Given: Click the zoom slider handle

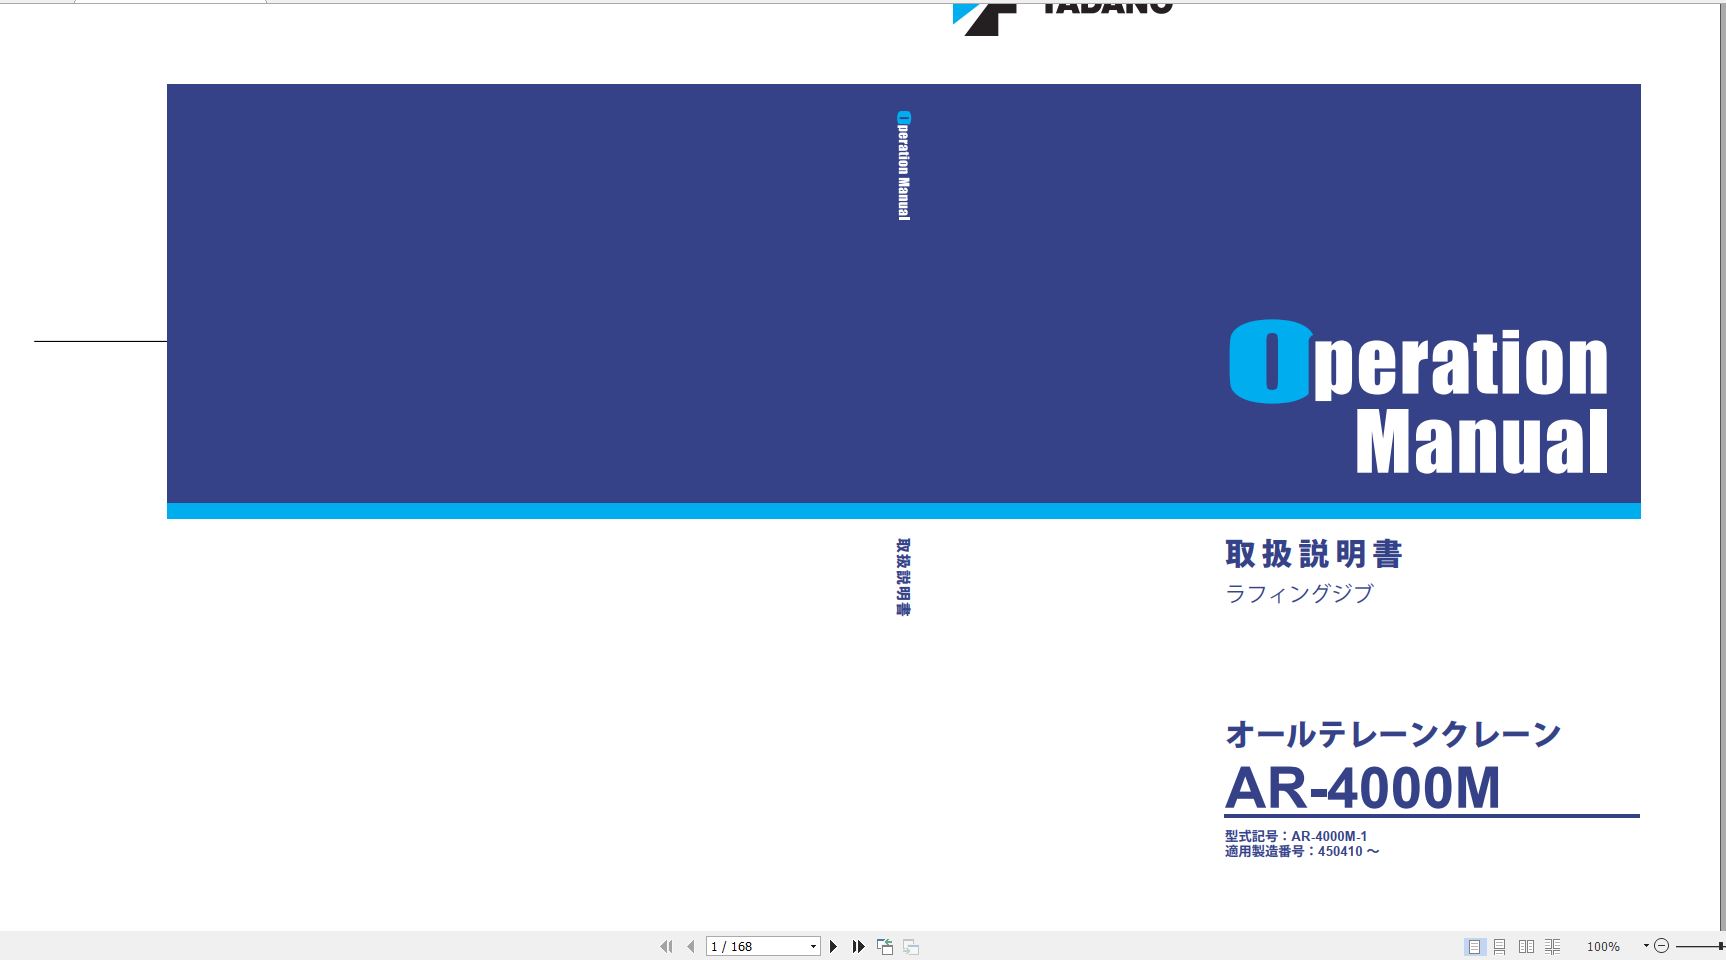Looking at the screenshot, I should 1721,946.
